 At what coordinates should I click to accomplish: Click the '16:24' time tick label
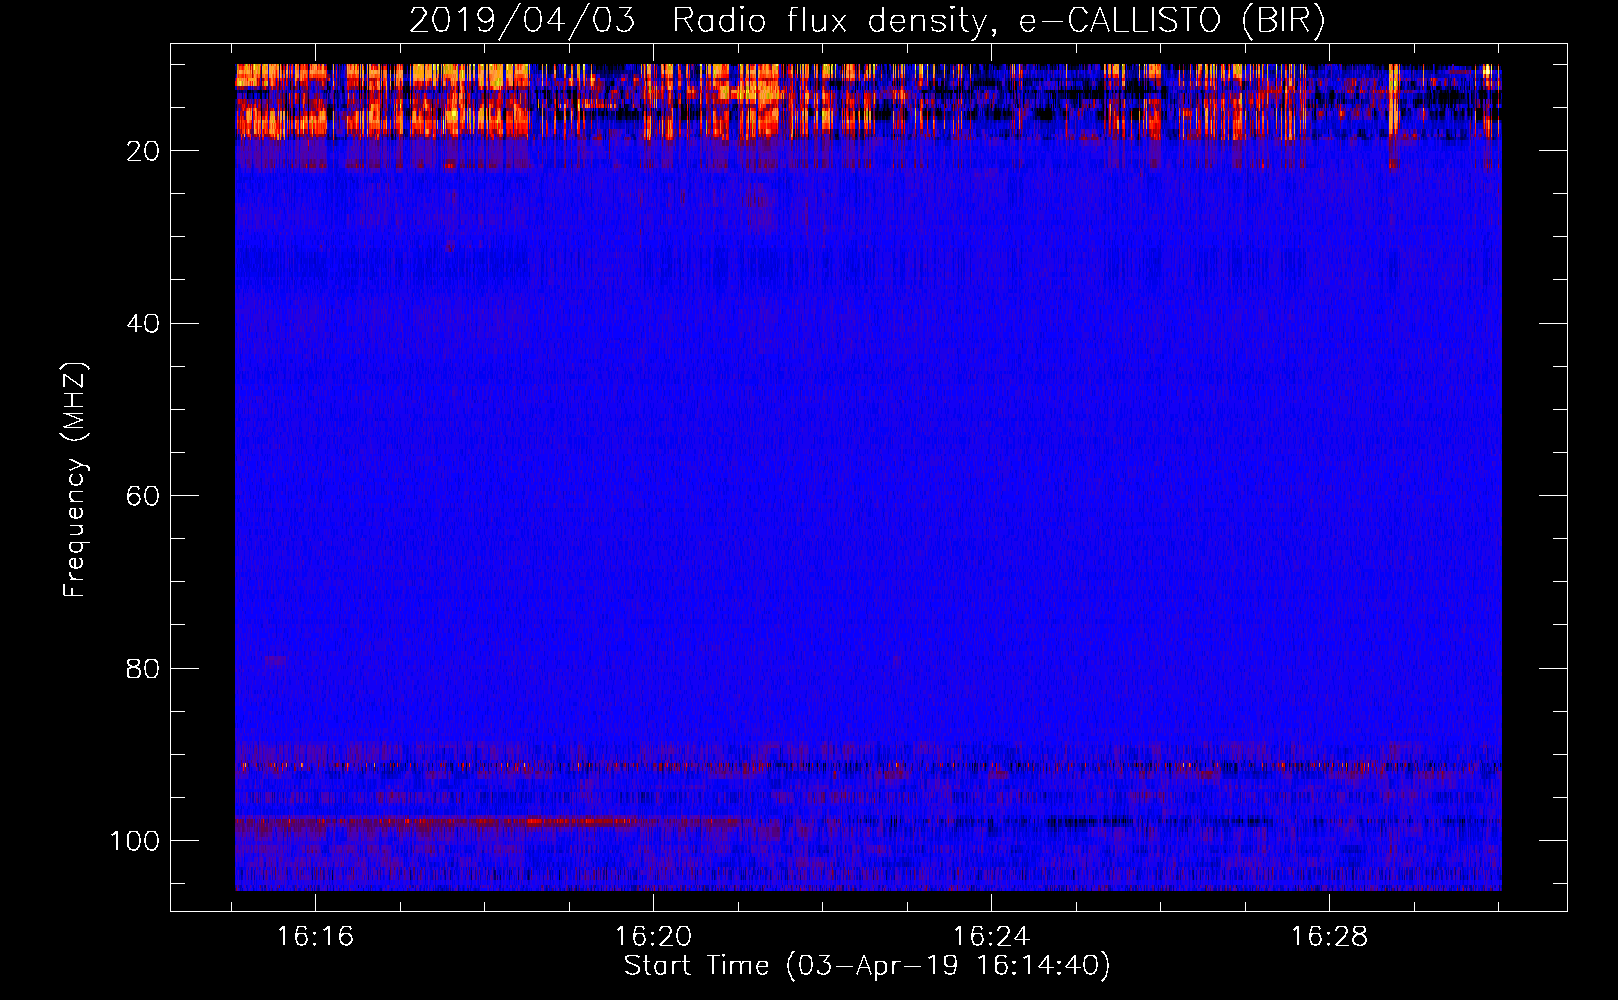point(991,937)
